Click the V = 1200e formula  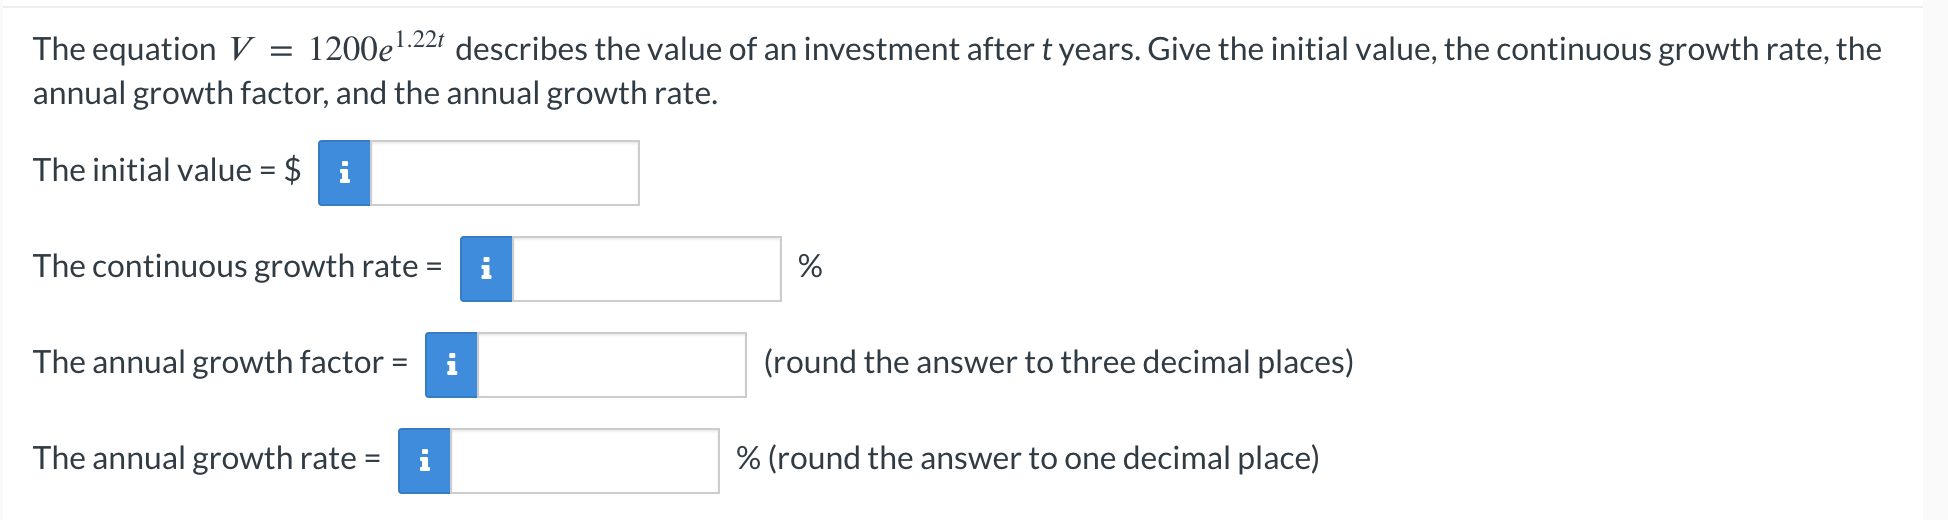pyautogui.click(x=338, y=48)
